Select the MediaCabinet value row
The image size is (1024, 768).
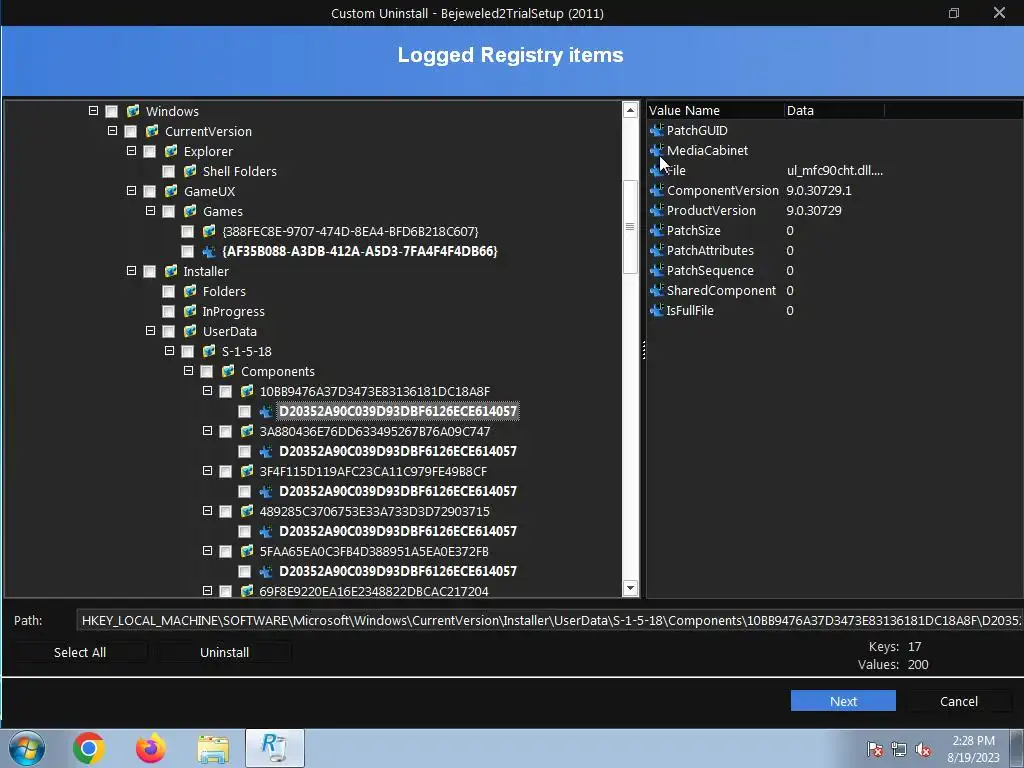pyautogui.click(x=834, y=150)
